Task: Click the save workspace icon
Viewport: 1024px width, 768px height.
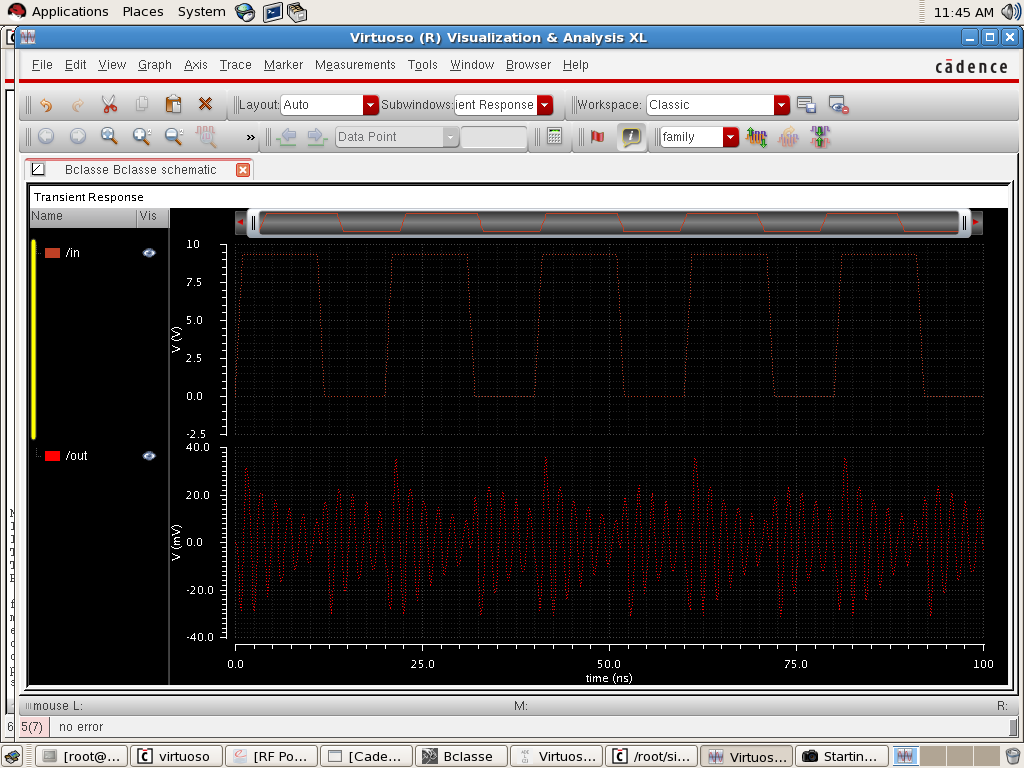Action: pos(807,104)
